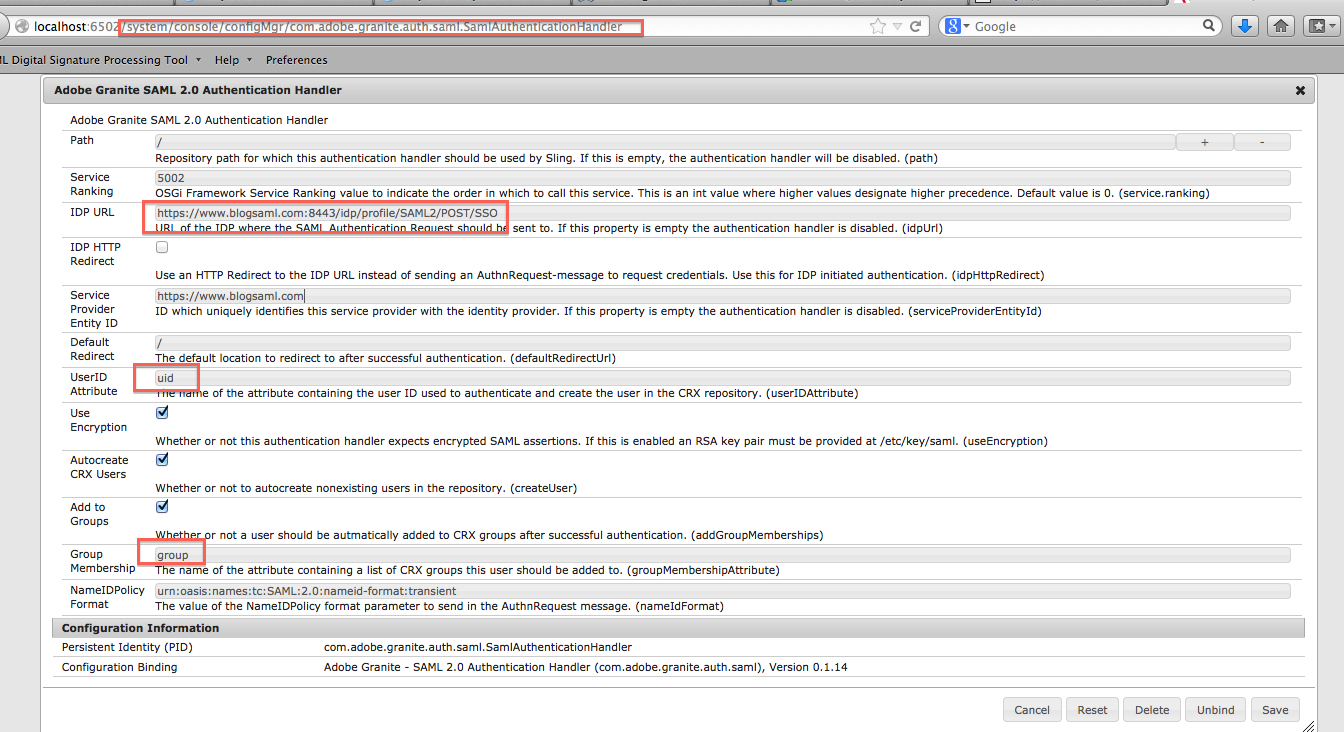
Task: Click the NameIDPolicy Format field
Action: (722, 591)
